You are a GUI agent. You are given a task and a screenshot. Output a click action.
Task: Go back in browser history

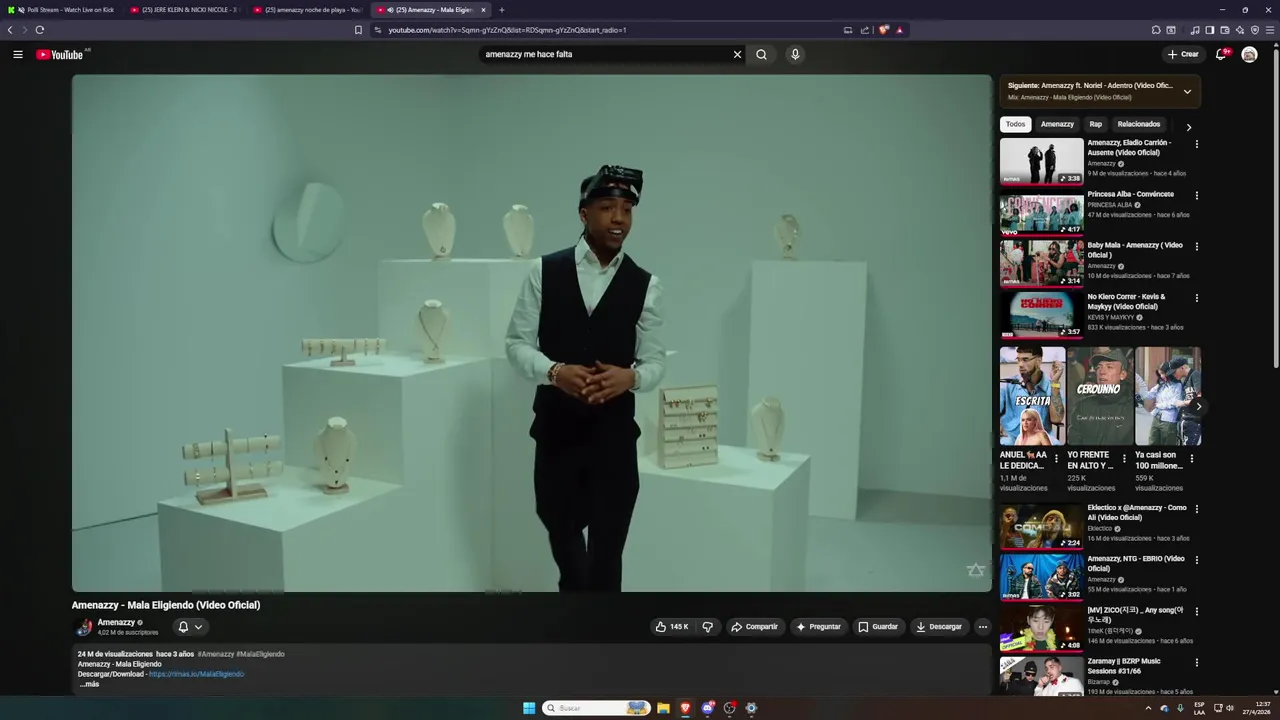(x=10, y=30)
